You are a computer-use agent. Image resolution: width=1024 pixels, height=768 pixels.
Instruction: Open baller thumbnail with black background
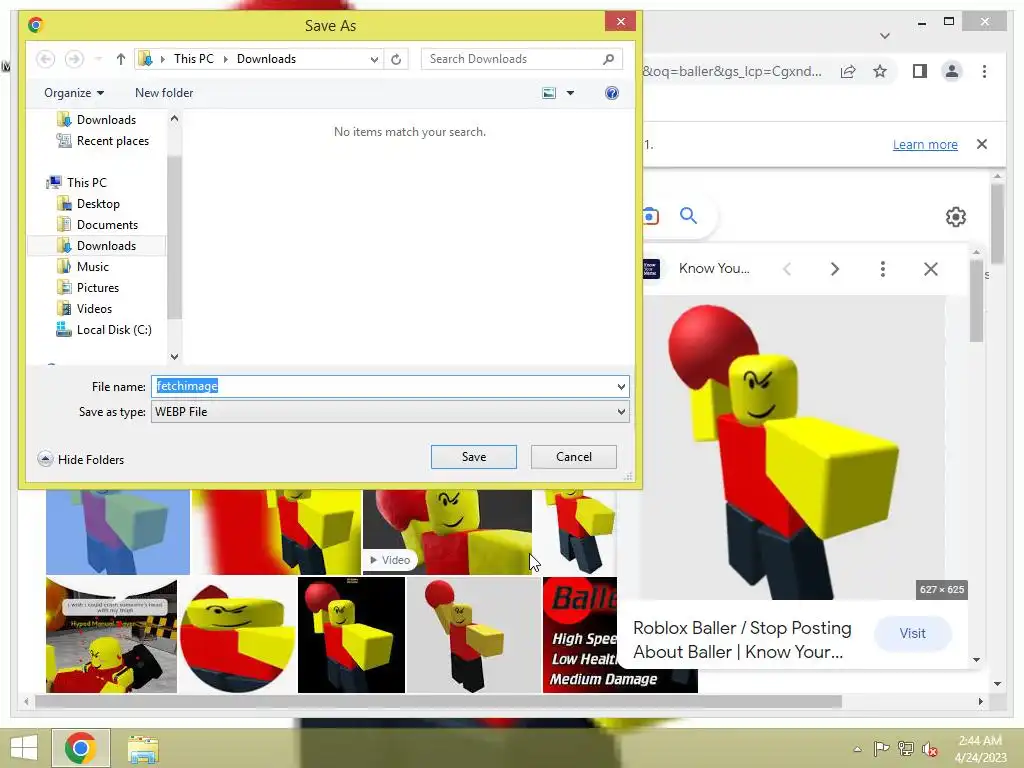click(x=351, y=635)
